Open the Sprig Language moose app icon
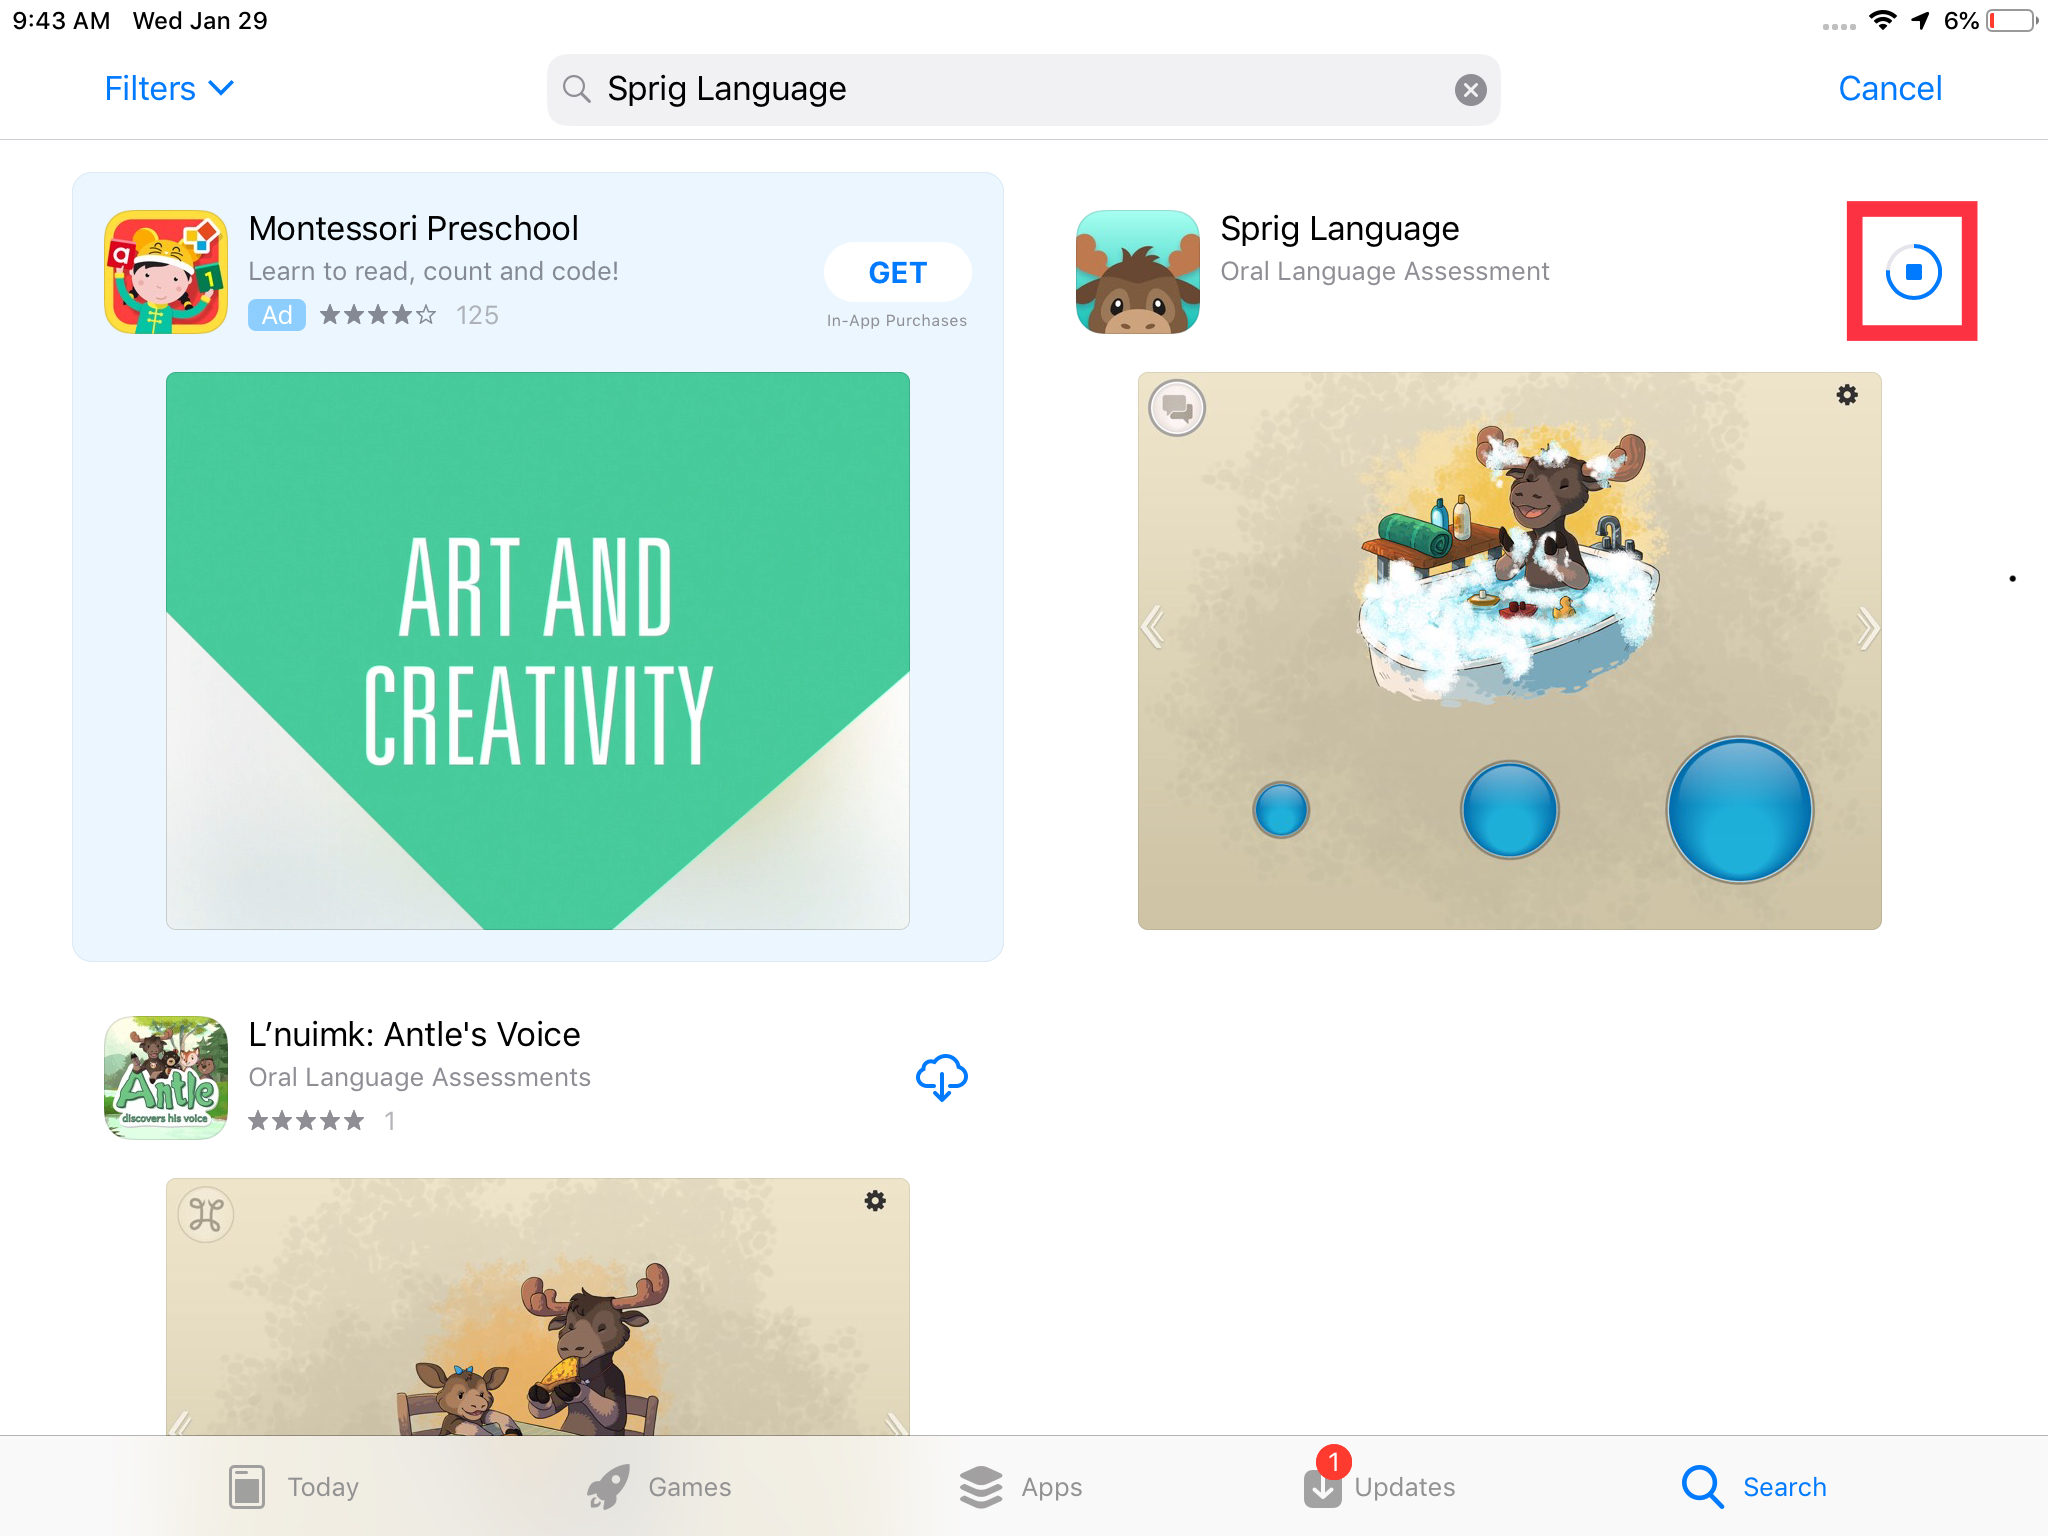This screenshot has height=1536, width=2048. click(x=1138, y=272)
